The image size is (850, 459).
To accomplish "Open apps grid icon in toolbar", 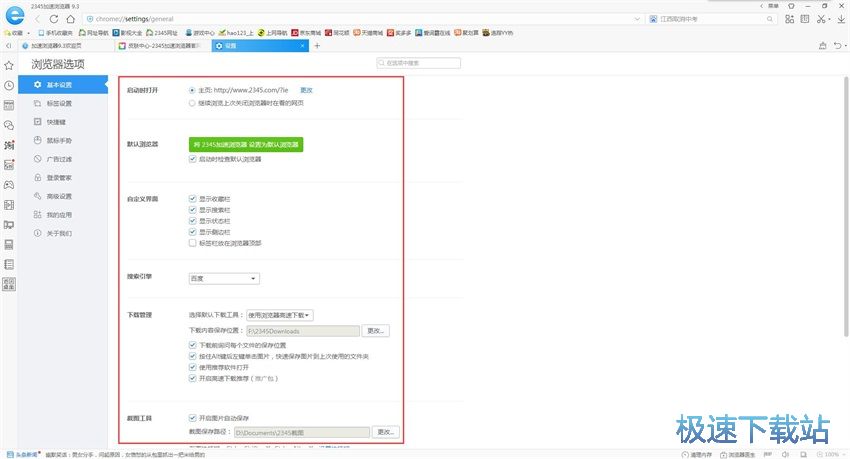I will coord(789,19).
